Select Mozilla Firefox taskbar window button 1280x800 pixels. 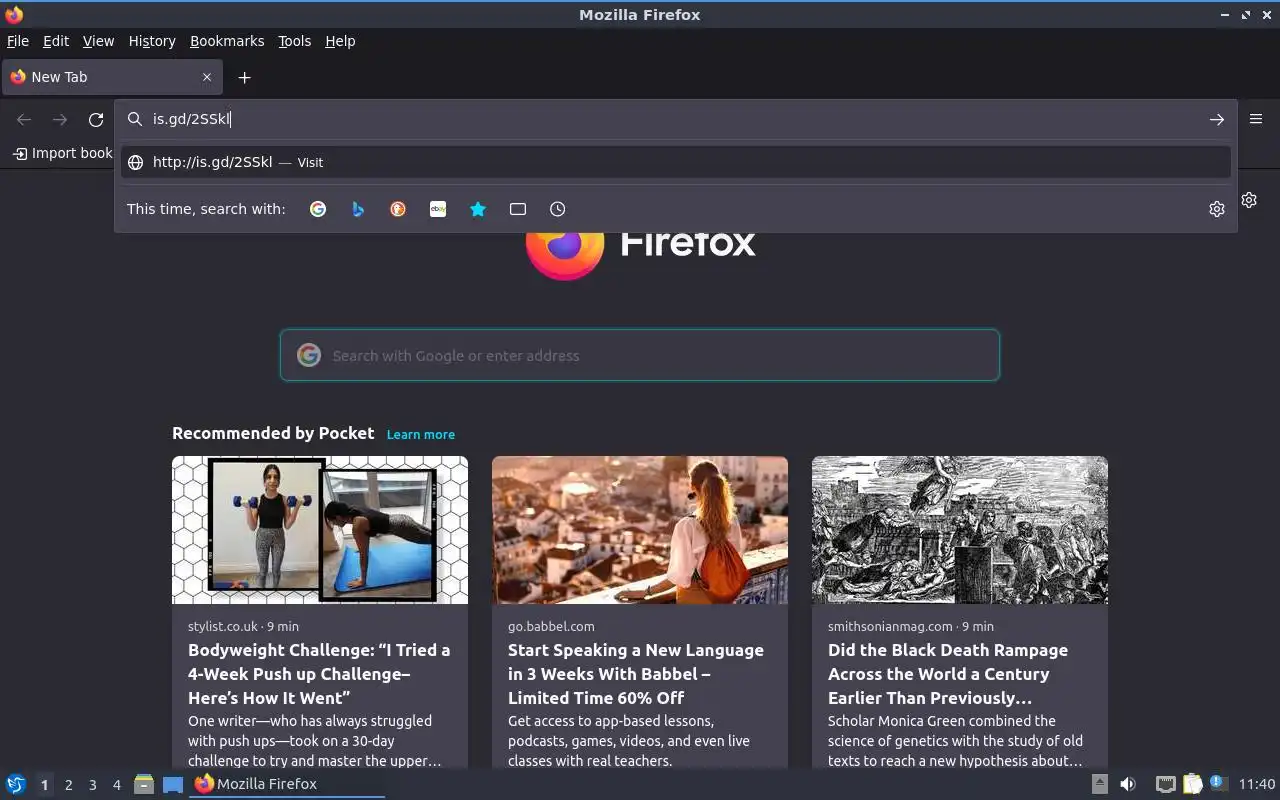[288, 784]
